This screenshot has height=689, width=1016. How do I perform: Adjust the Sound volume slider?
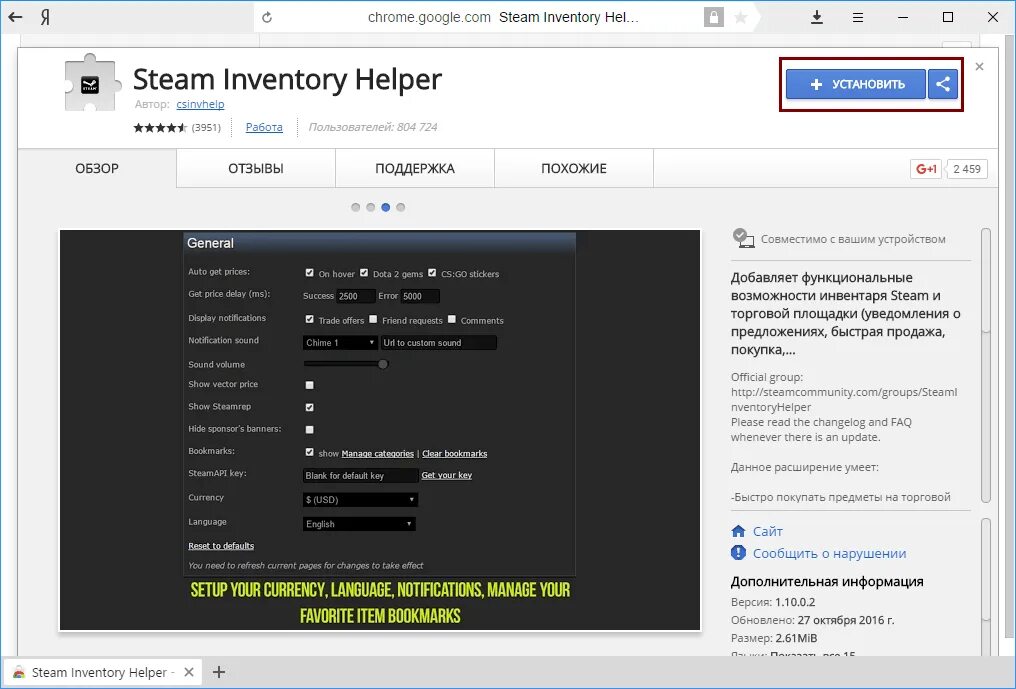tap(346, 364)
